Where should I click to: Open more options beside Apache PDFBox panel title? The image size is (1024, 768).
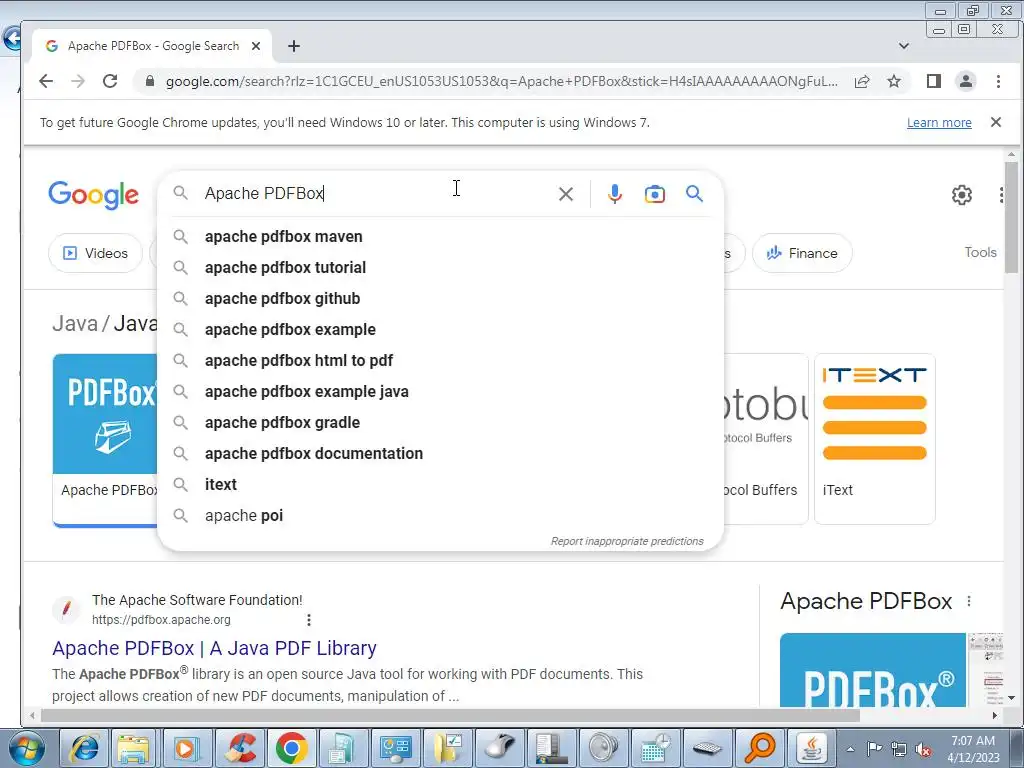pos(969,601)
